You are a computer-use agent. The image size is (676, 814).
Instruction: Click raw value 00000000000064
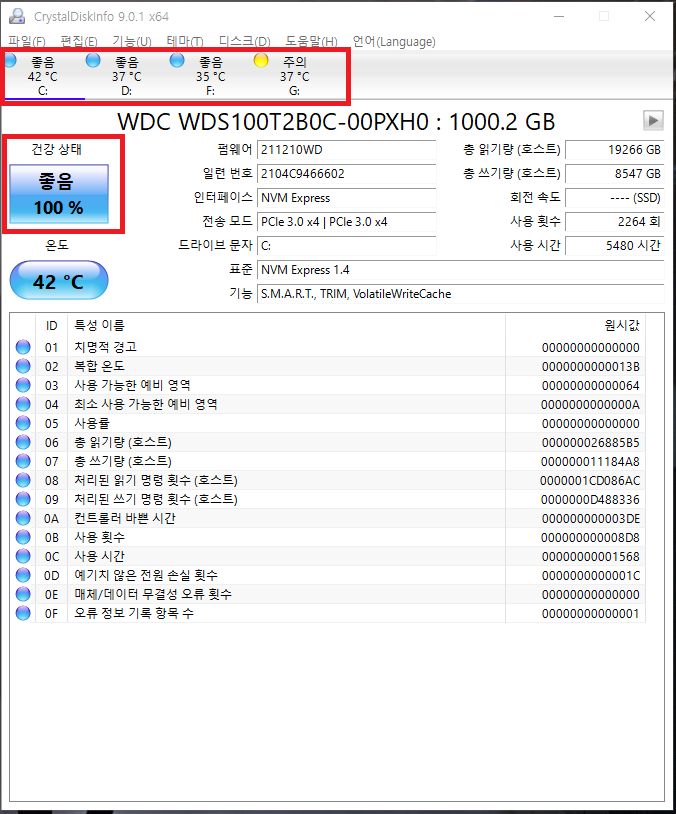click(590, 386)
